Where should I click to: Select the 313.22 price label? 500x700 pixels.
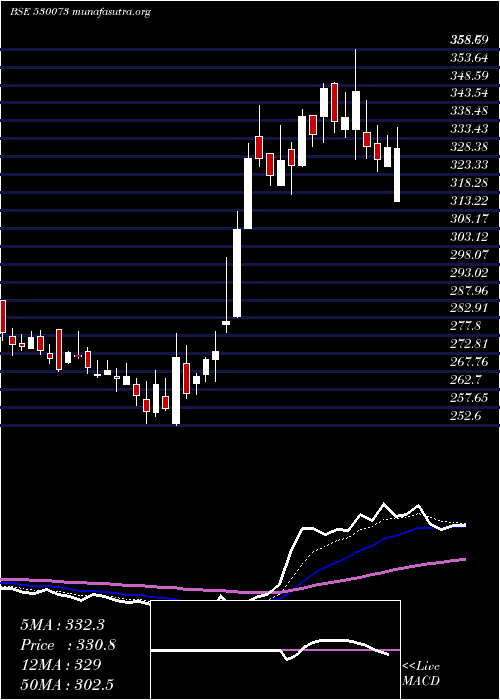[468, 200]
